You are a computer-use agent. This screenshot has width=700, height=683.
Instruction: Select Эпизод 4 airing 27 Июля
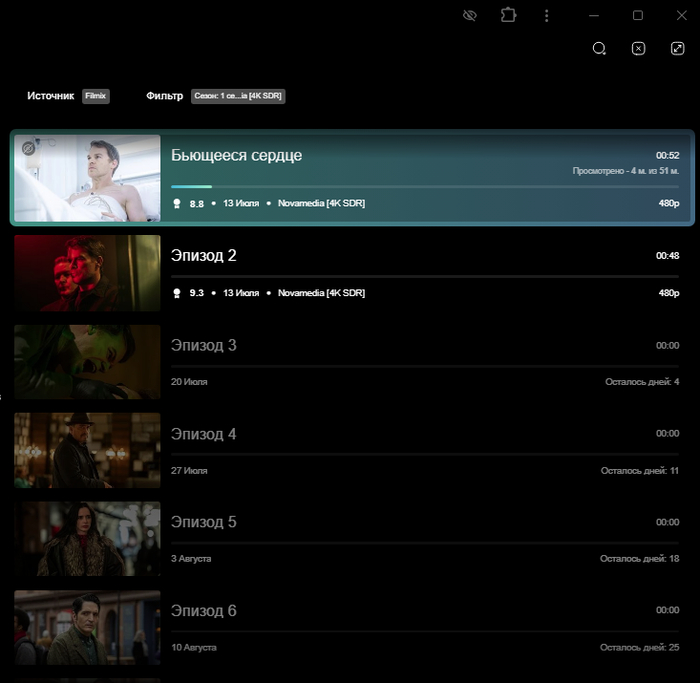tap(204, 434)
